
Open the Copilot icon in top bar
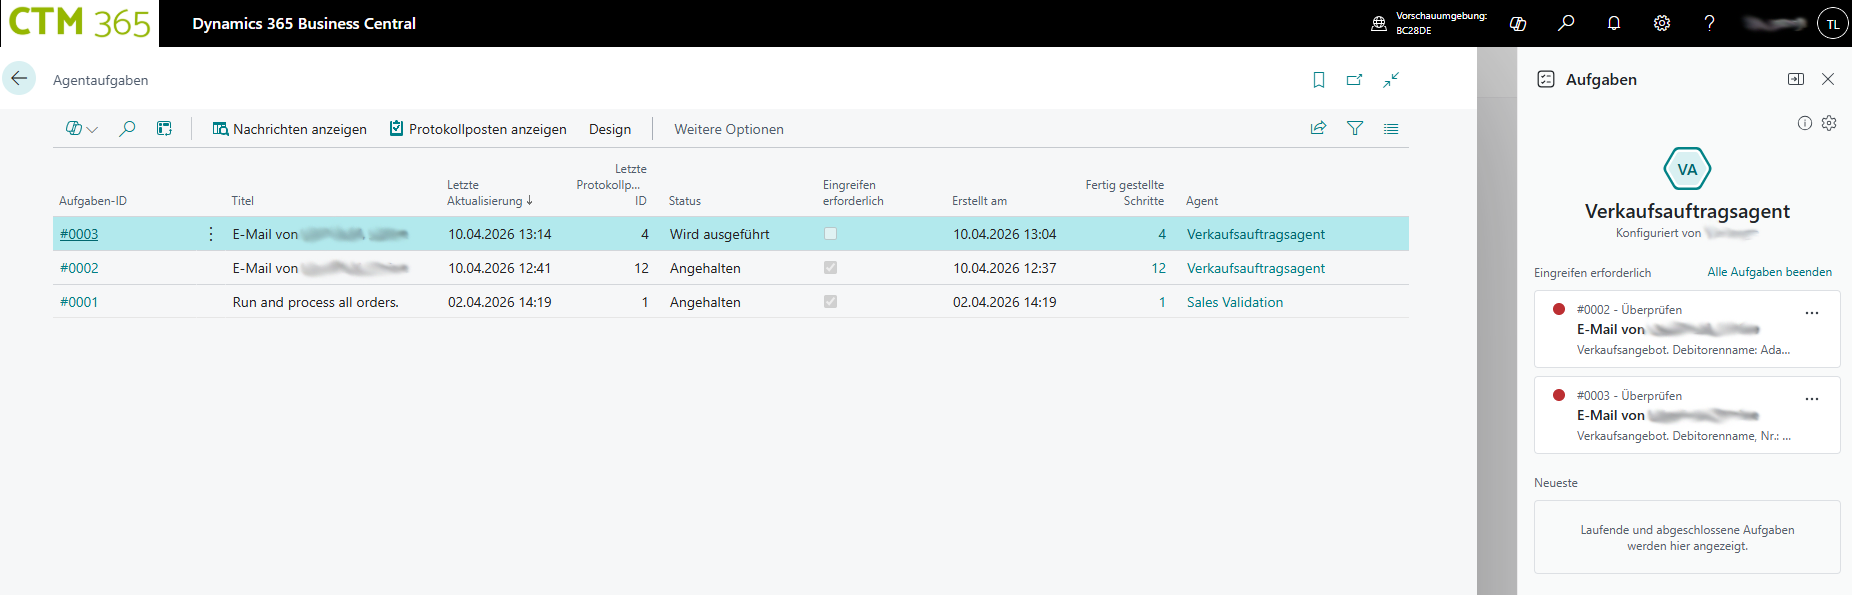point(1518,23)
